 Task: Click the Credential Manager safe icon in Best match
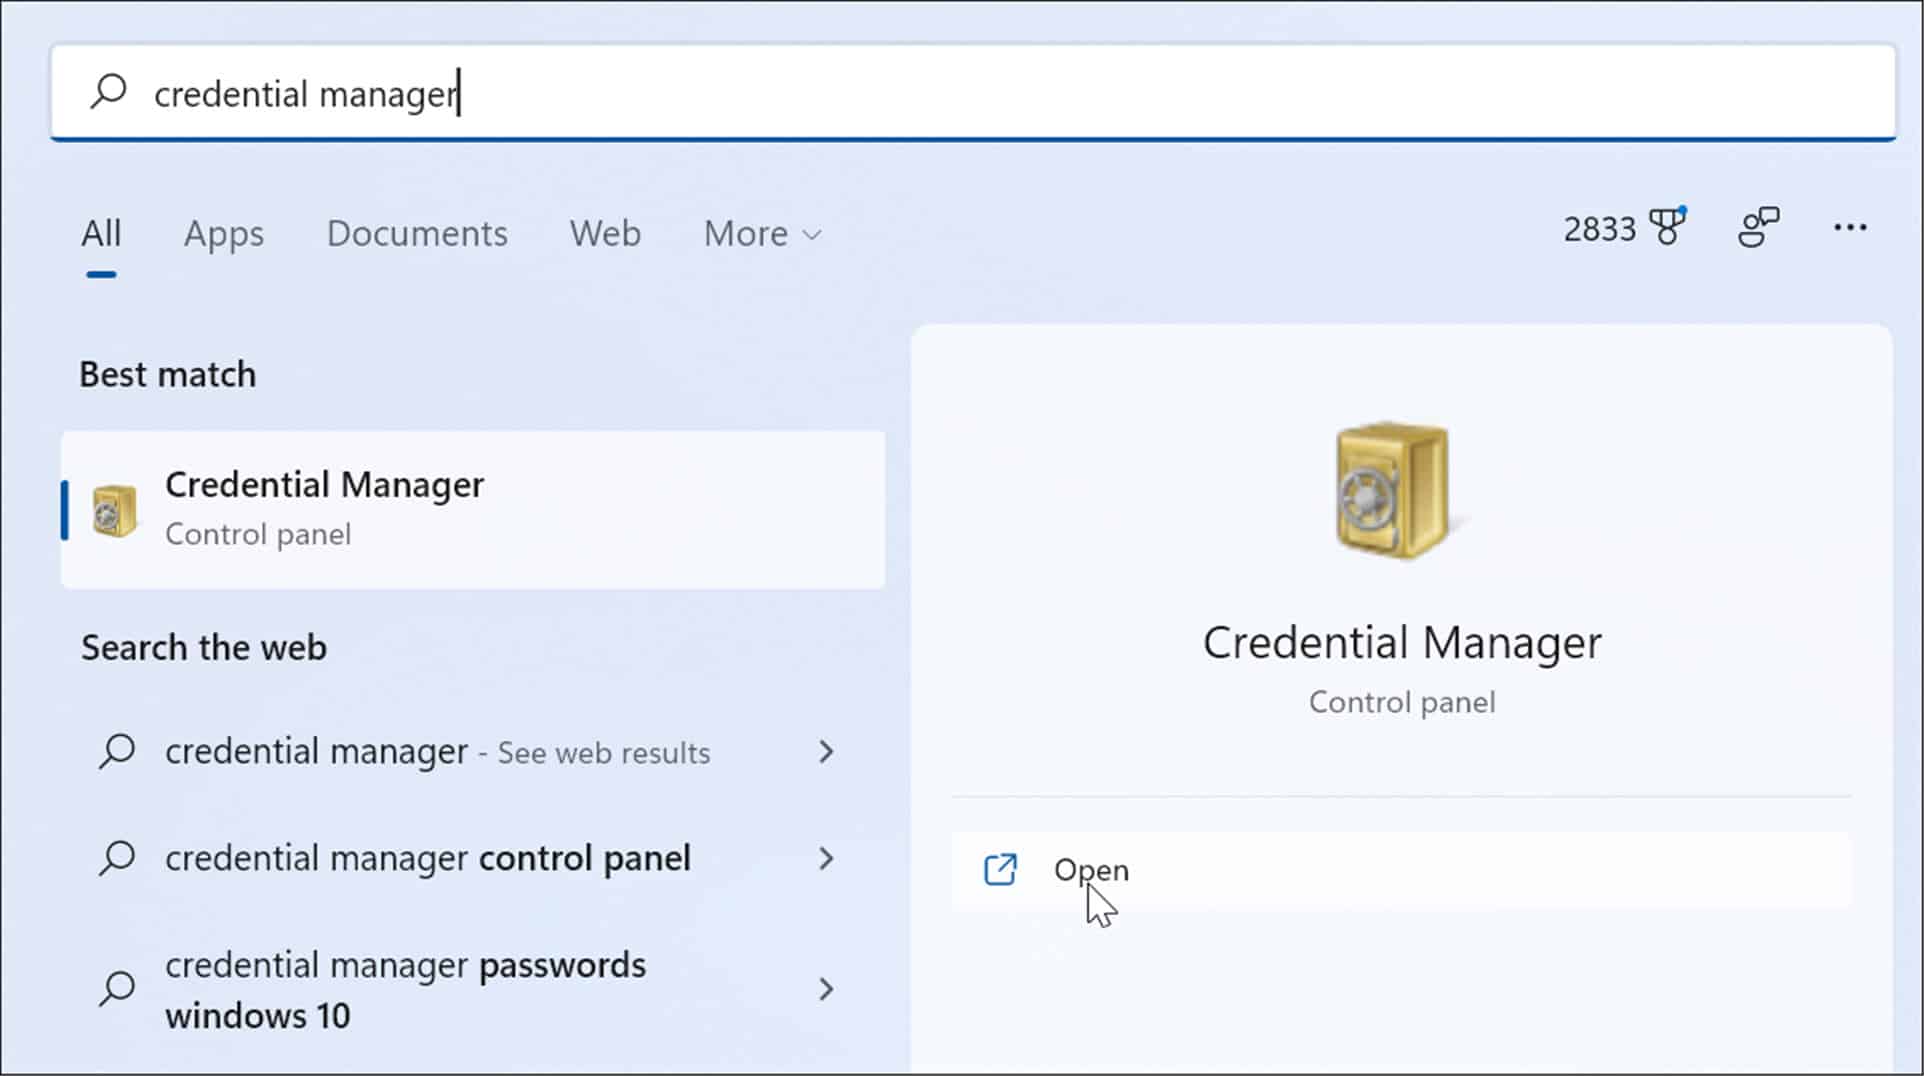[113, 508]
